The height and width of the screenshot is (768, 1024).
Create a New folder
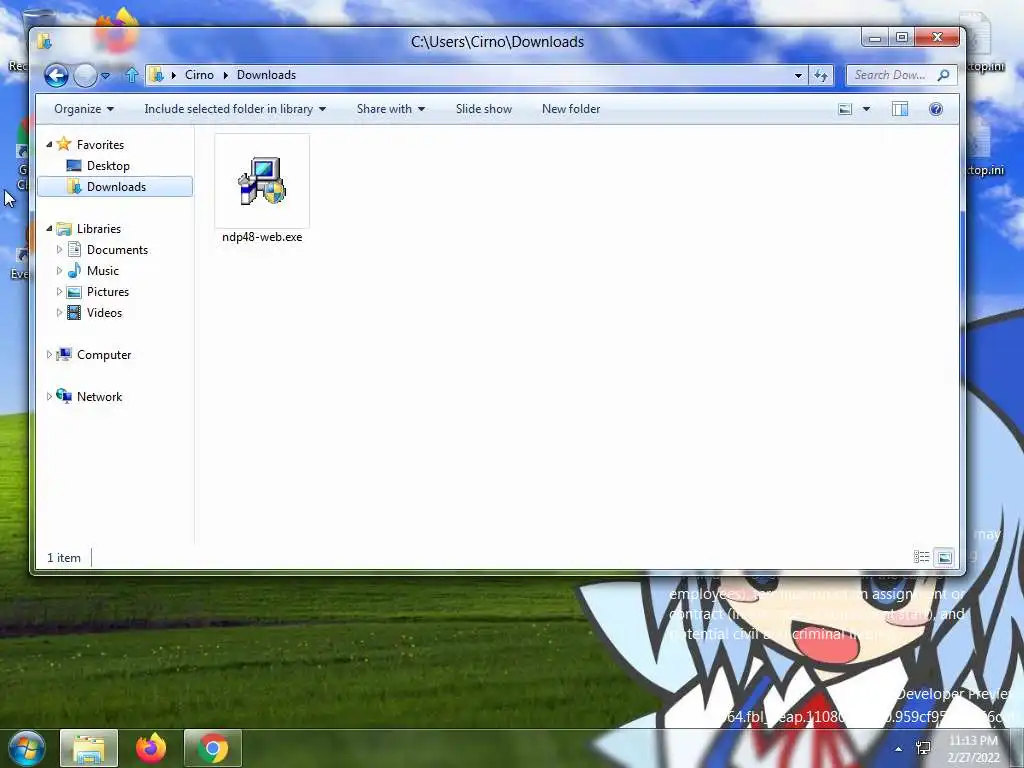(571, 109)
